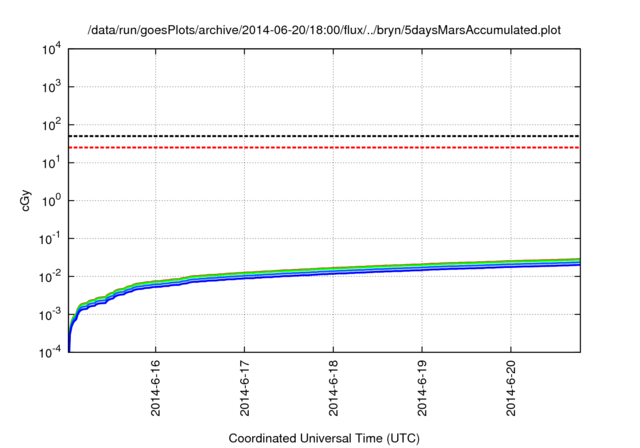640x448 pixels.
Task: Click the 10^-4 y-axis tick label
Action: pyautogui.click(x=52, y=353)
